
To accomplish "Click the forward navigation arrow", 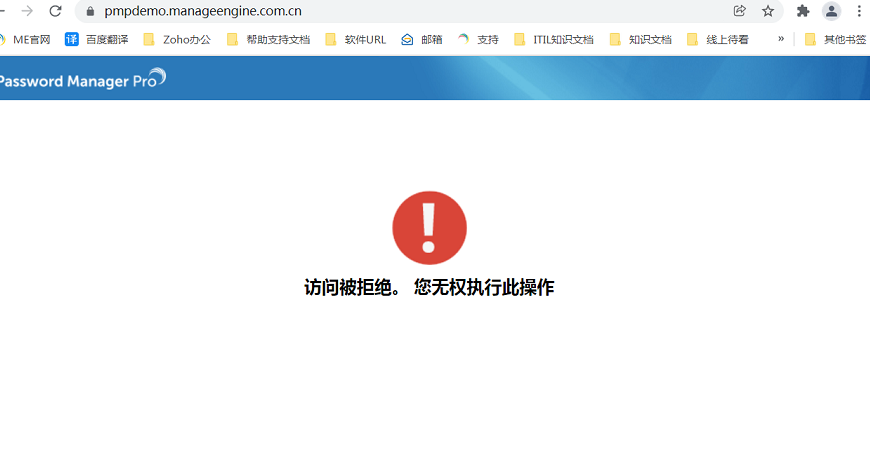I will 27,11.
